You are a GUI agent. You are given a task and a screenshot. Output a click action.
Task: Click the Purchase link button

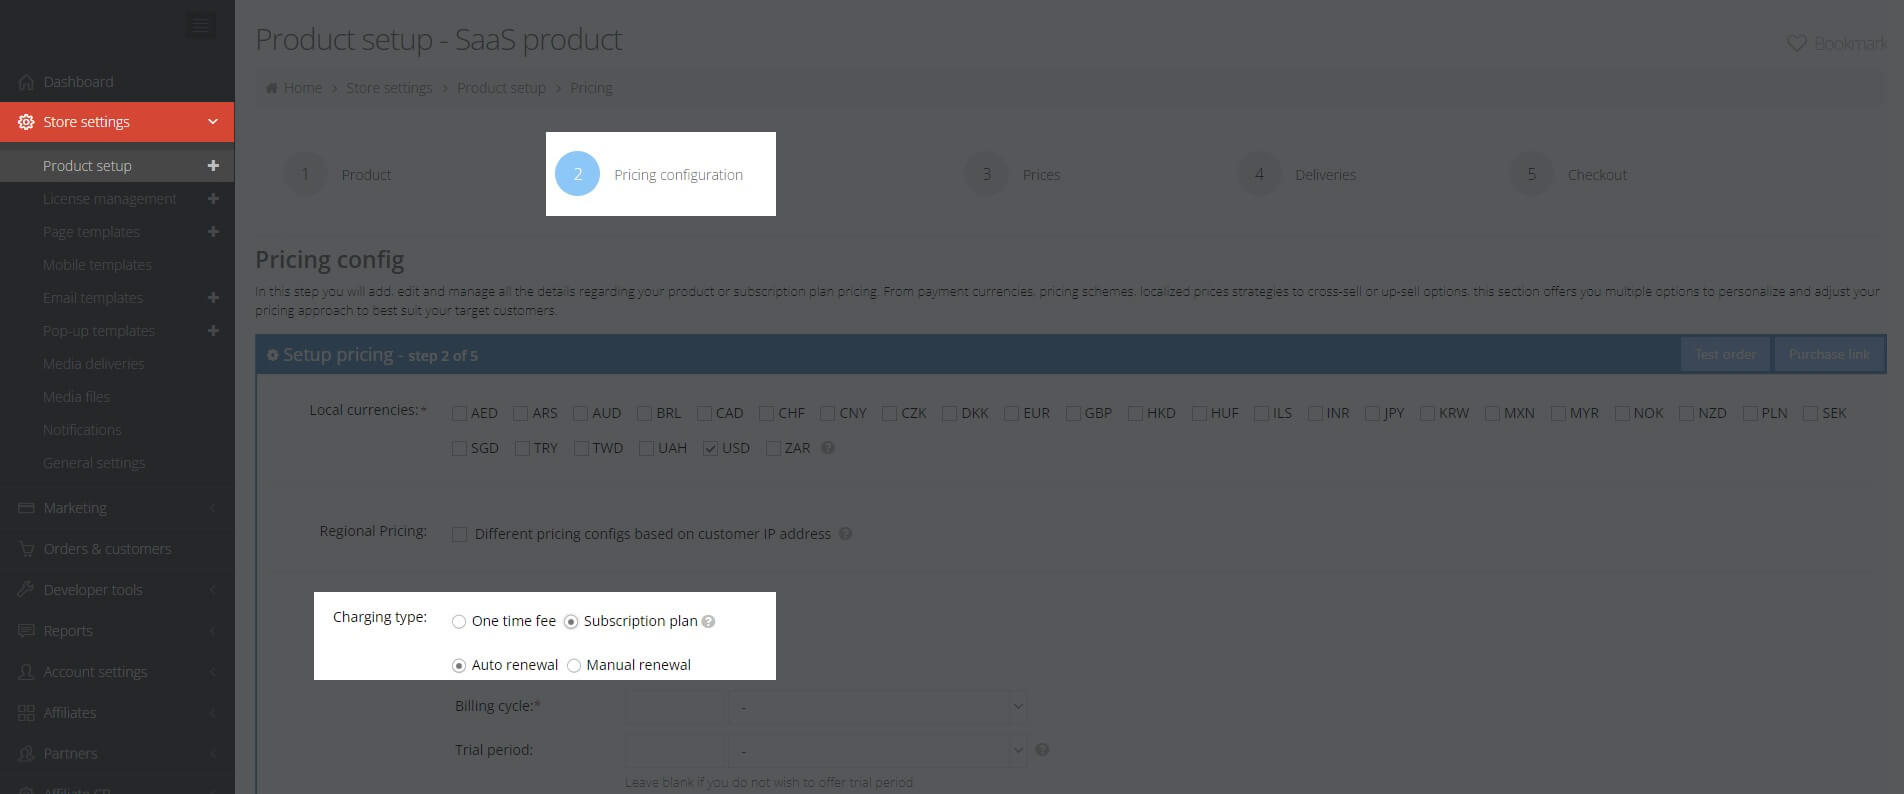pyautogui.click(x=1829, y=355)
